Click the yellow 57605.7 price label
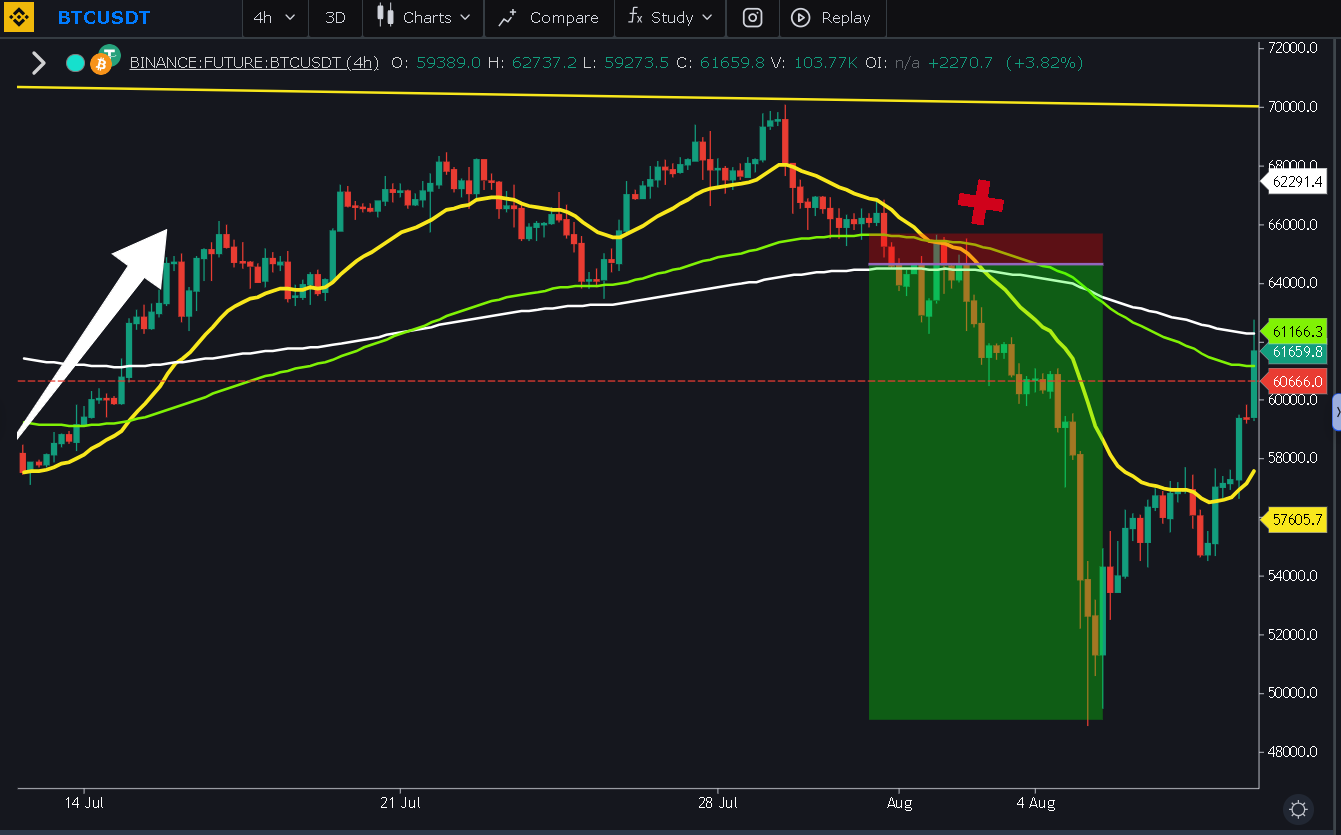The image size is (1341, 835). [x=1295, y=519]
